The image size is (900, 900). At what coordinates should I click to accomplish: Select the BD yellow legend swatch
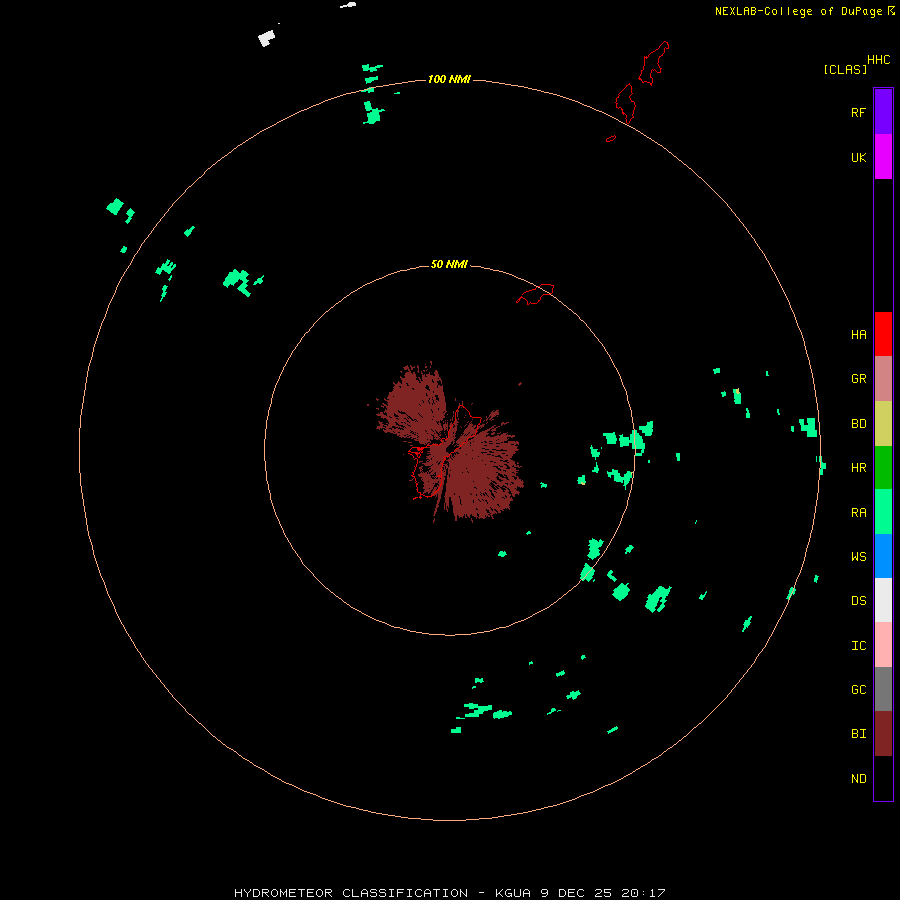pyautogui.click(x=883, y=424)
